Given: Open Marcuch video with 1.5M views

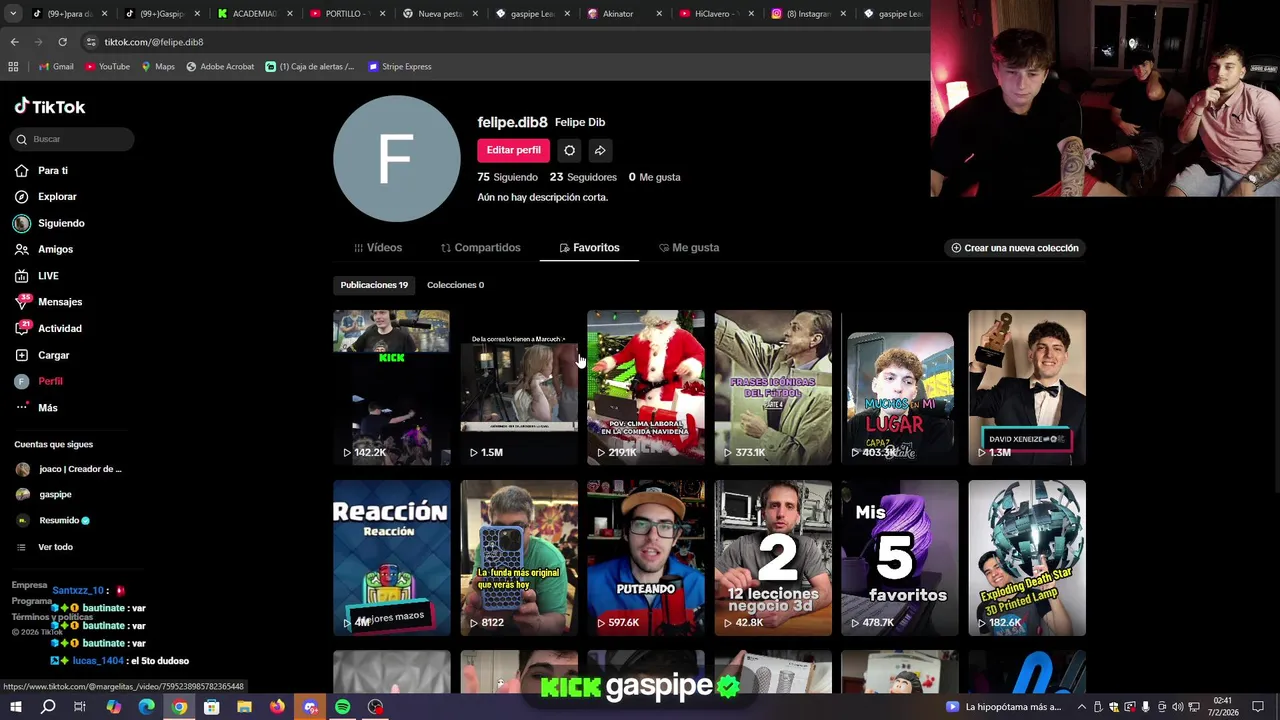Looking at the screenshot, I should pyautogui.click(x=518, y=388).
